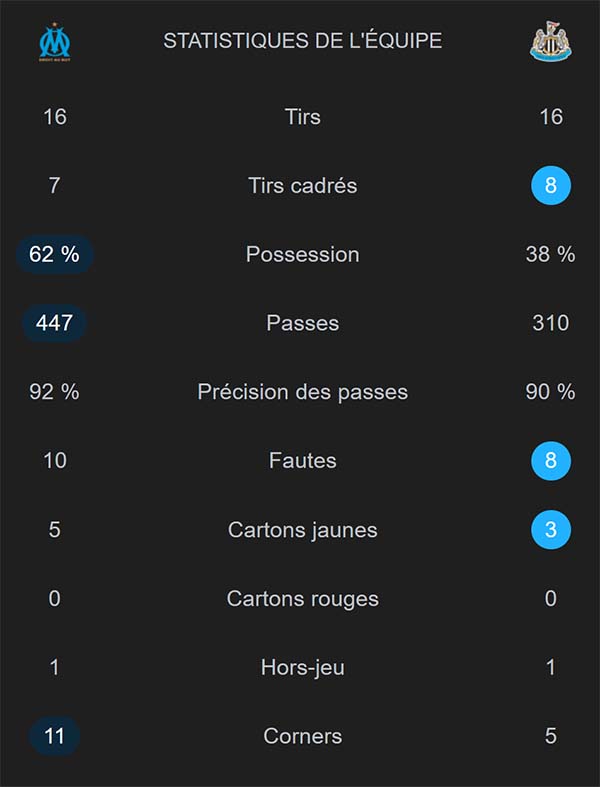Image resolution: width=600 pixels, height=787 pixels.
Task: Select the highlighted 8 shots-on-target badge
Action: (551, 186)
